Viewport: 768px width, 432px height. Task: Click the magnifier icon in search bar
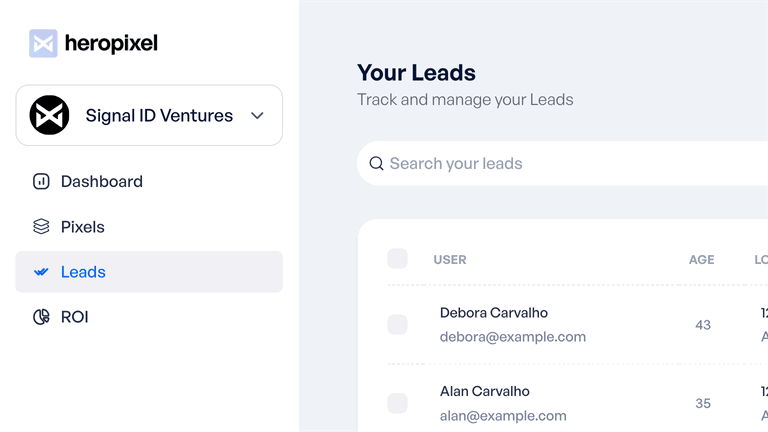click(x=376, y=163)
